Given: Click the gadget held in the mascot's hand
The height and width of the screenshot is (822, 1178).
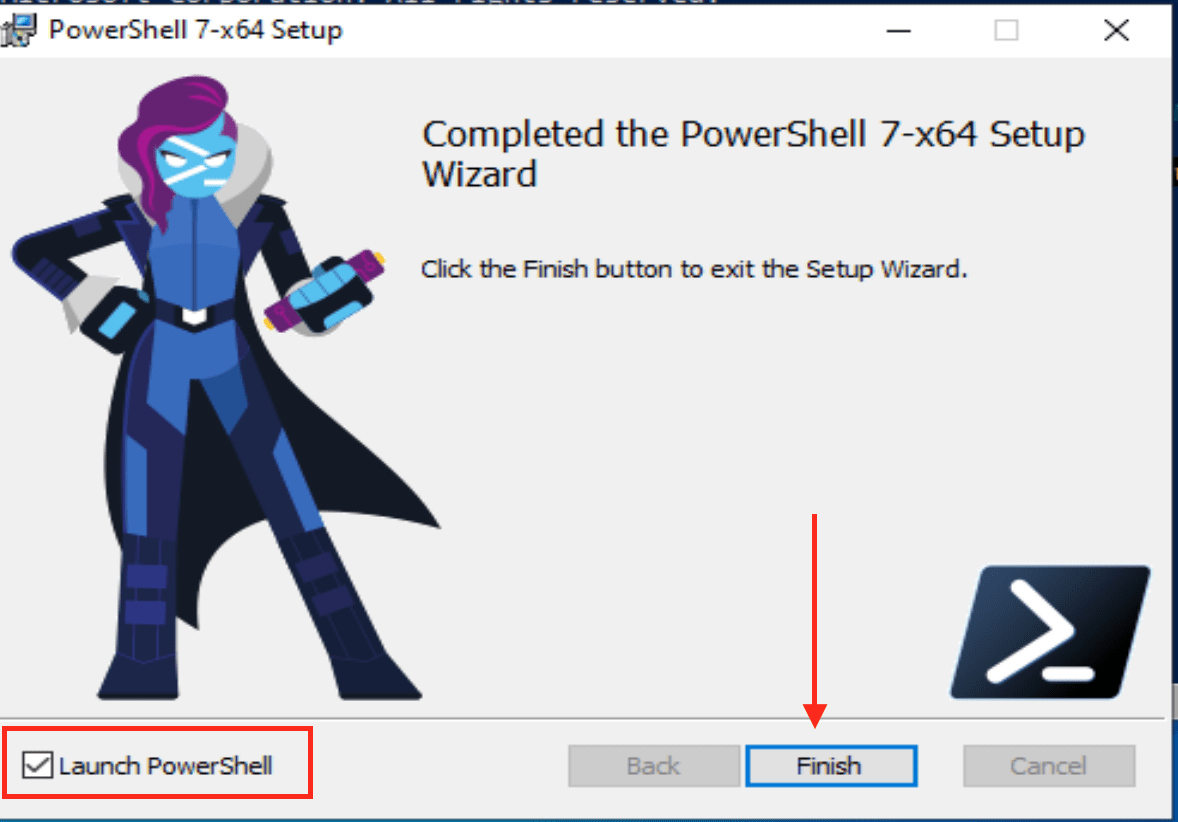Looking at the screenshot, I should coord(325,292).
